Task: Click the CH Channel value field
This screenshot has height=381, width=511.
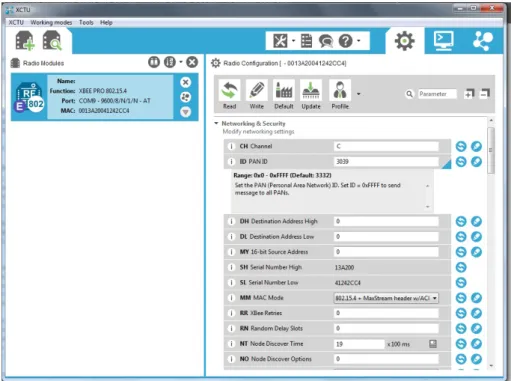Action: pyautogui.click(x=386, y=146)
